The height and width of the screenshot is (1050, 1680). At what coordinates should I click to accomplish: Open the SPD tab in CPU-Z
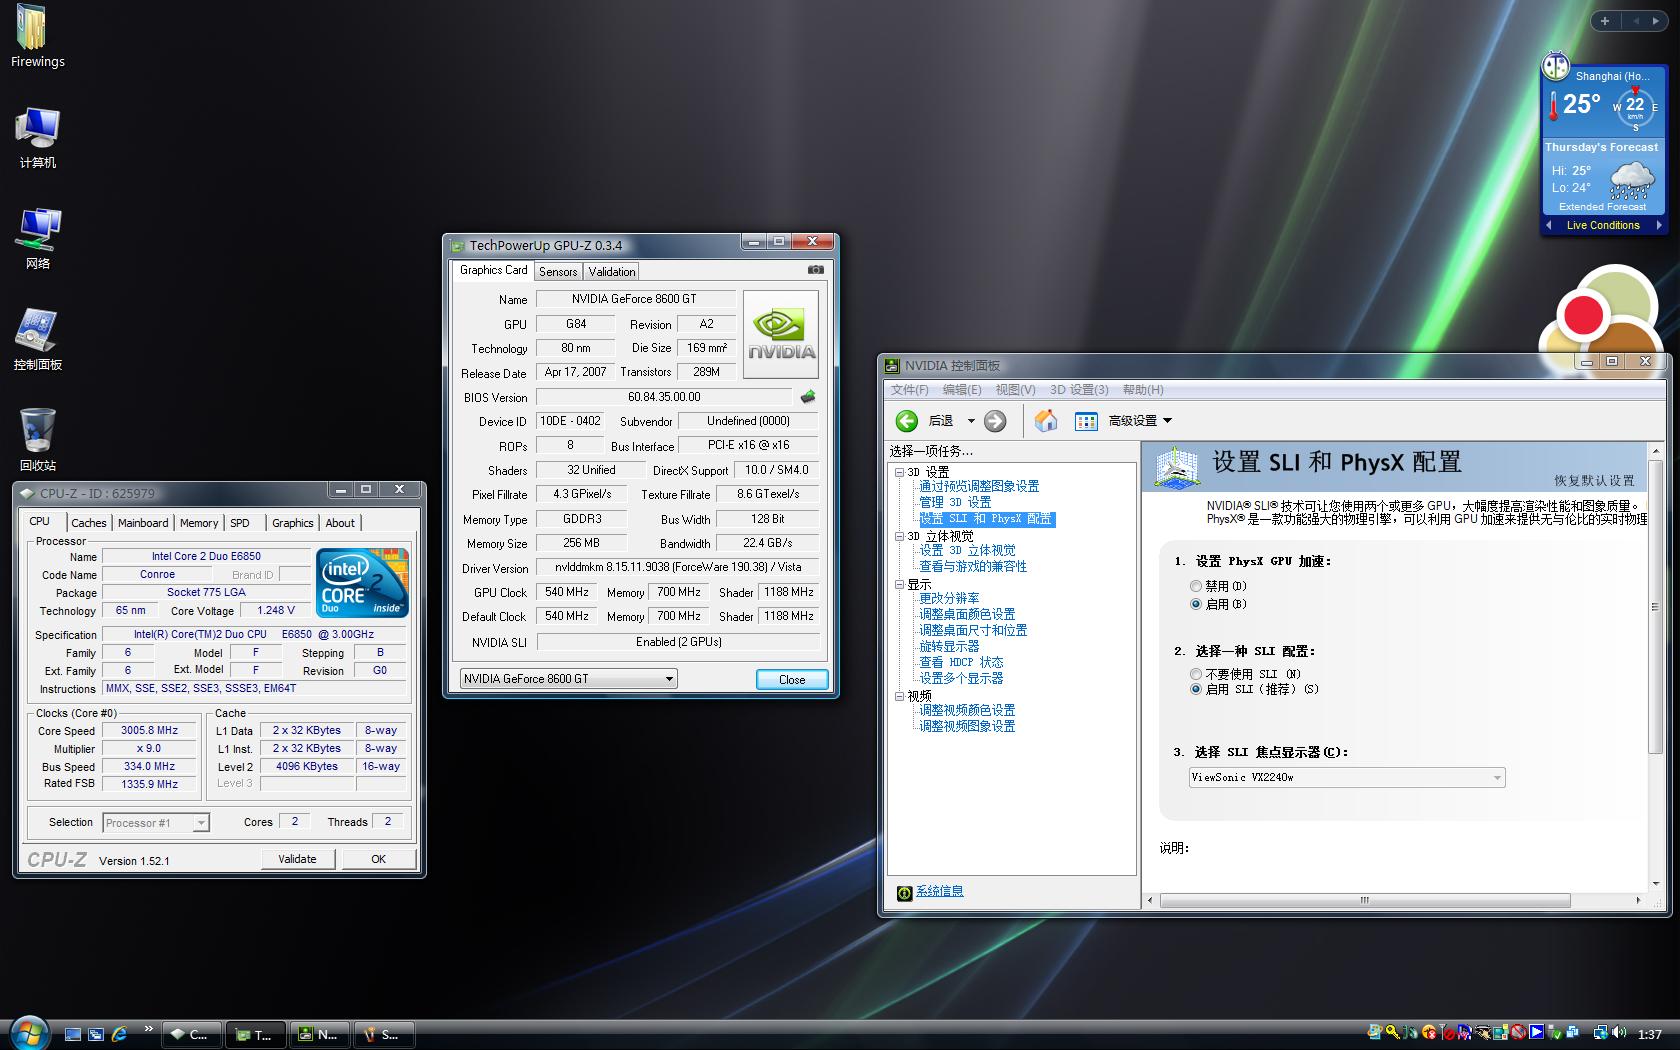click(240, 523)
